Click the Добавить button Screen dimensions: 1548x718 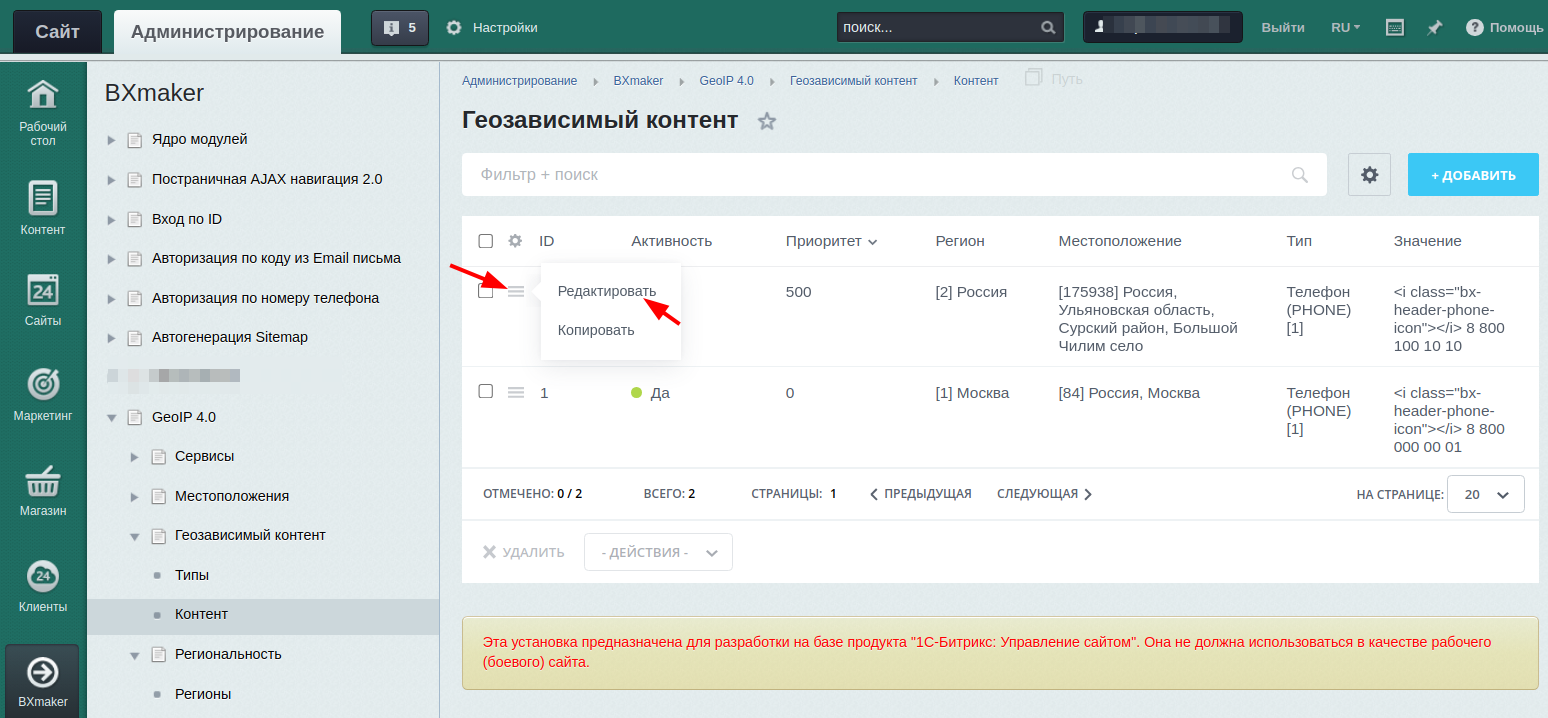tap(1473, 175)
